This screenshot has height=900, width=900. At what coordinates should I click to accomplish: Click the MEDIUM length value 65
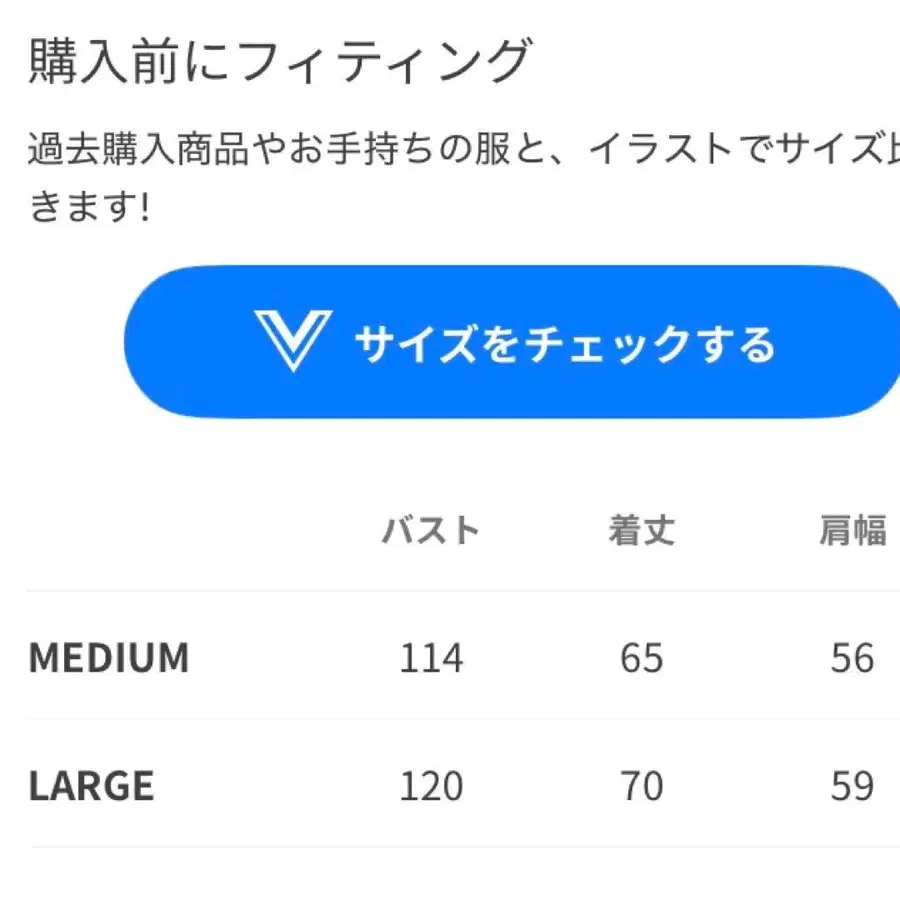coord(640,658)
